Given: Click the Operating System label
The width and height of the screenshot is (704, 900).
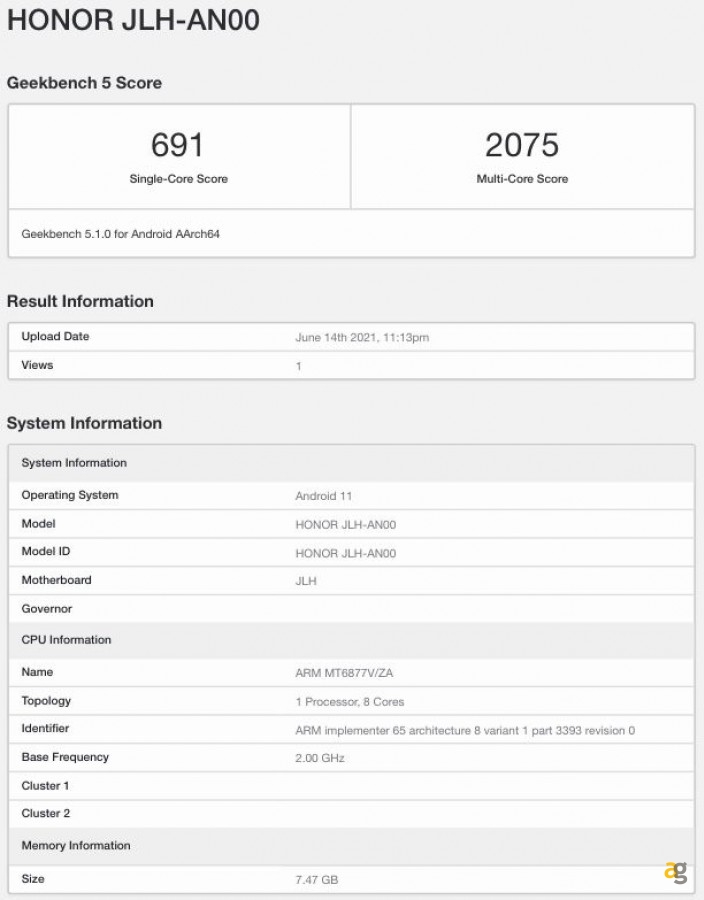Looking at the screenshot, I should pos(70,495).
